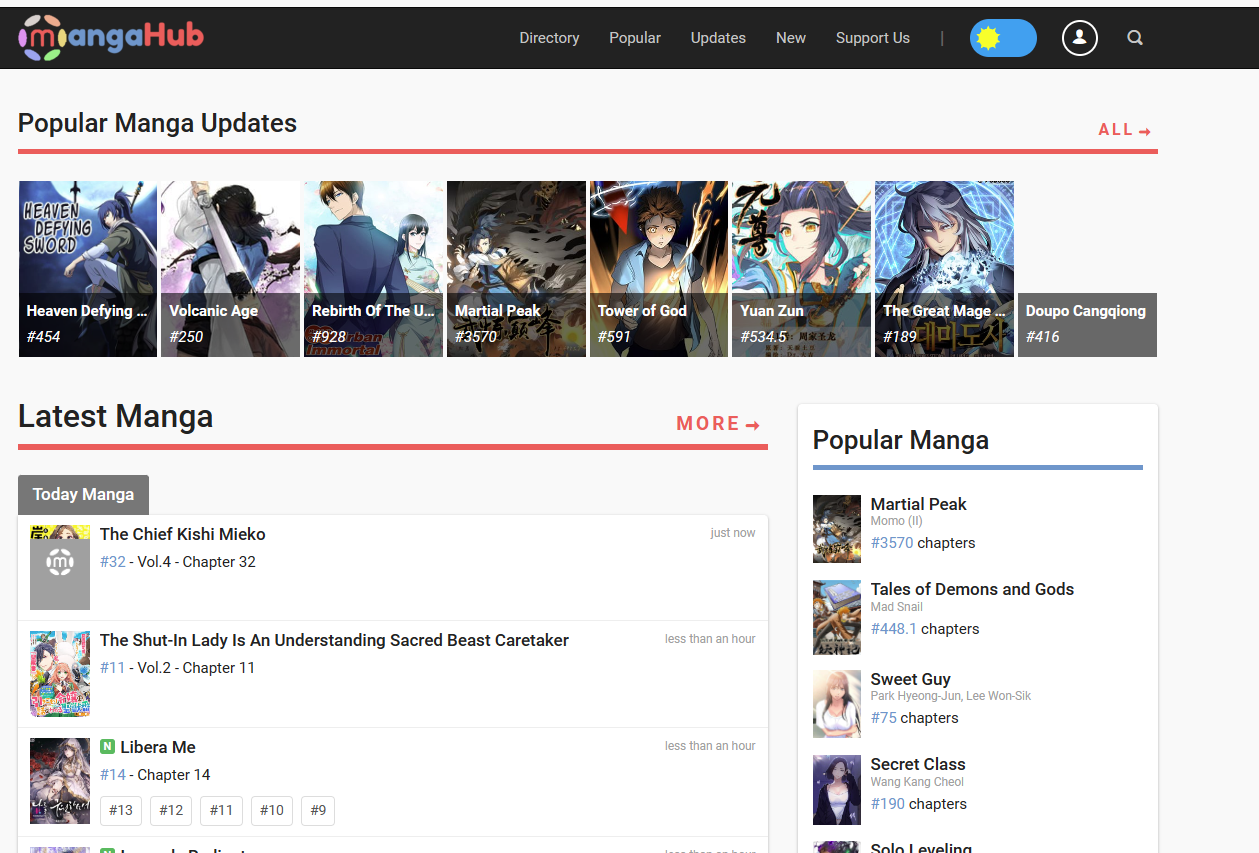
Task: Open the Popular menu item
Action: pos(635,38)
